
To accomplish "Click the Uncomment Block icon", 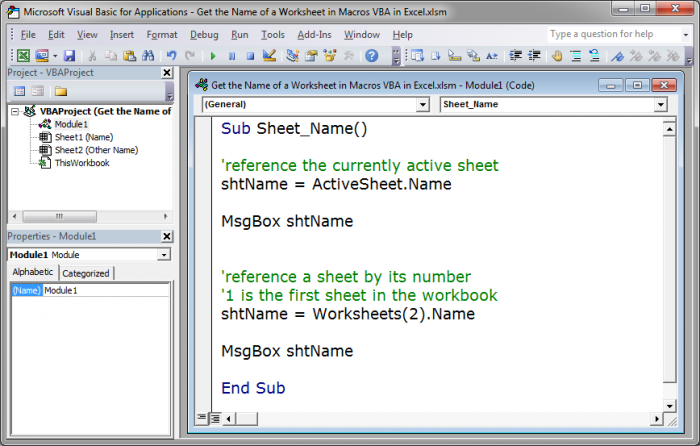I will (x=594, y=56).
